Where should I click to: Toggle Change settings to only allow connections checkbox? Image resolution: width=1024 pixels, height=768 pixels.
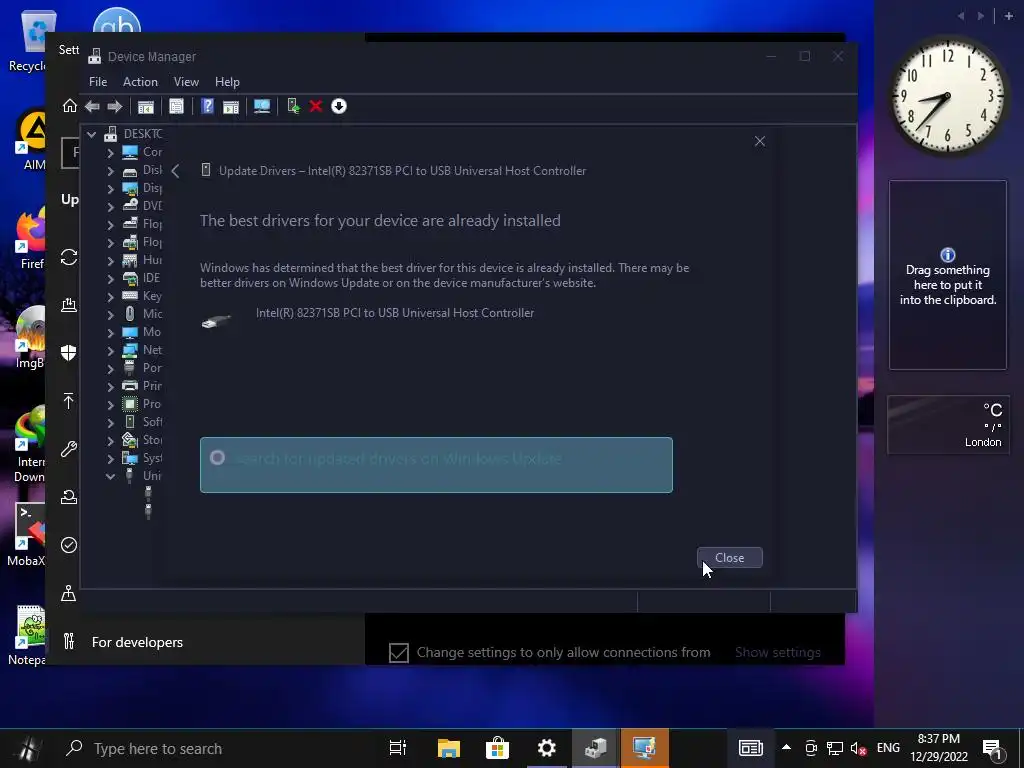click(x=398, y=652)
